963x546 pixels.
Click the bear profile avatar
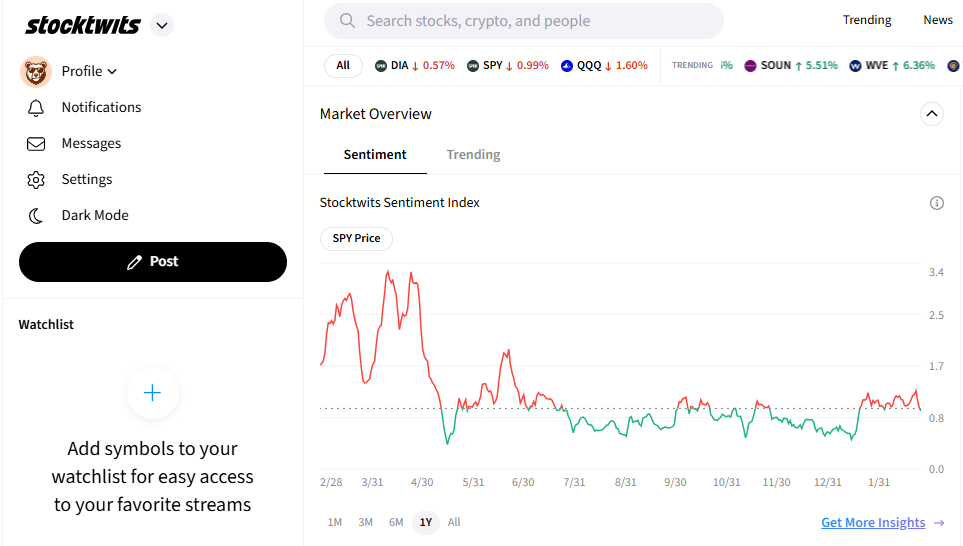tap(36, 72)
